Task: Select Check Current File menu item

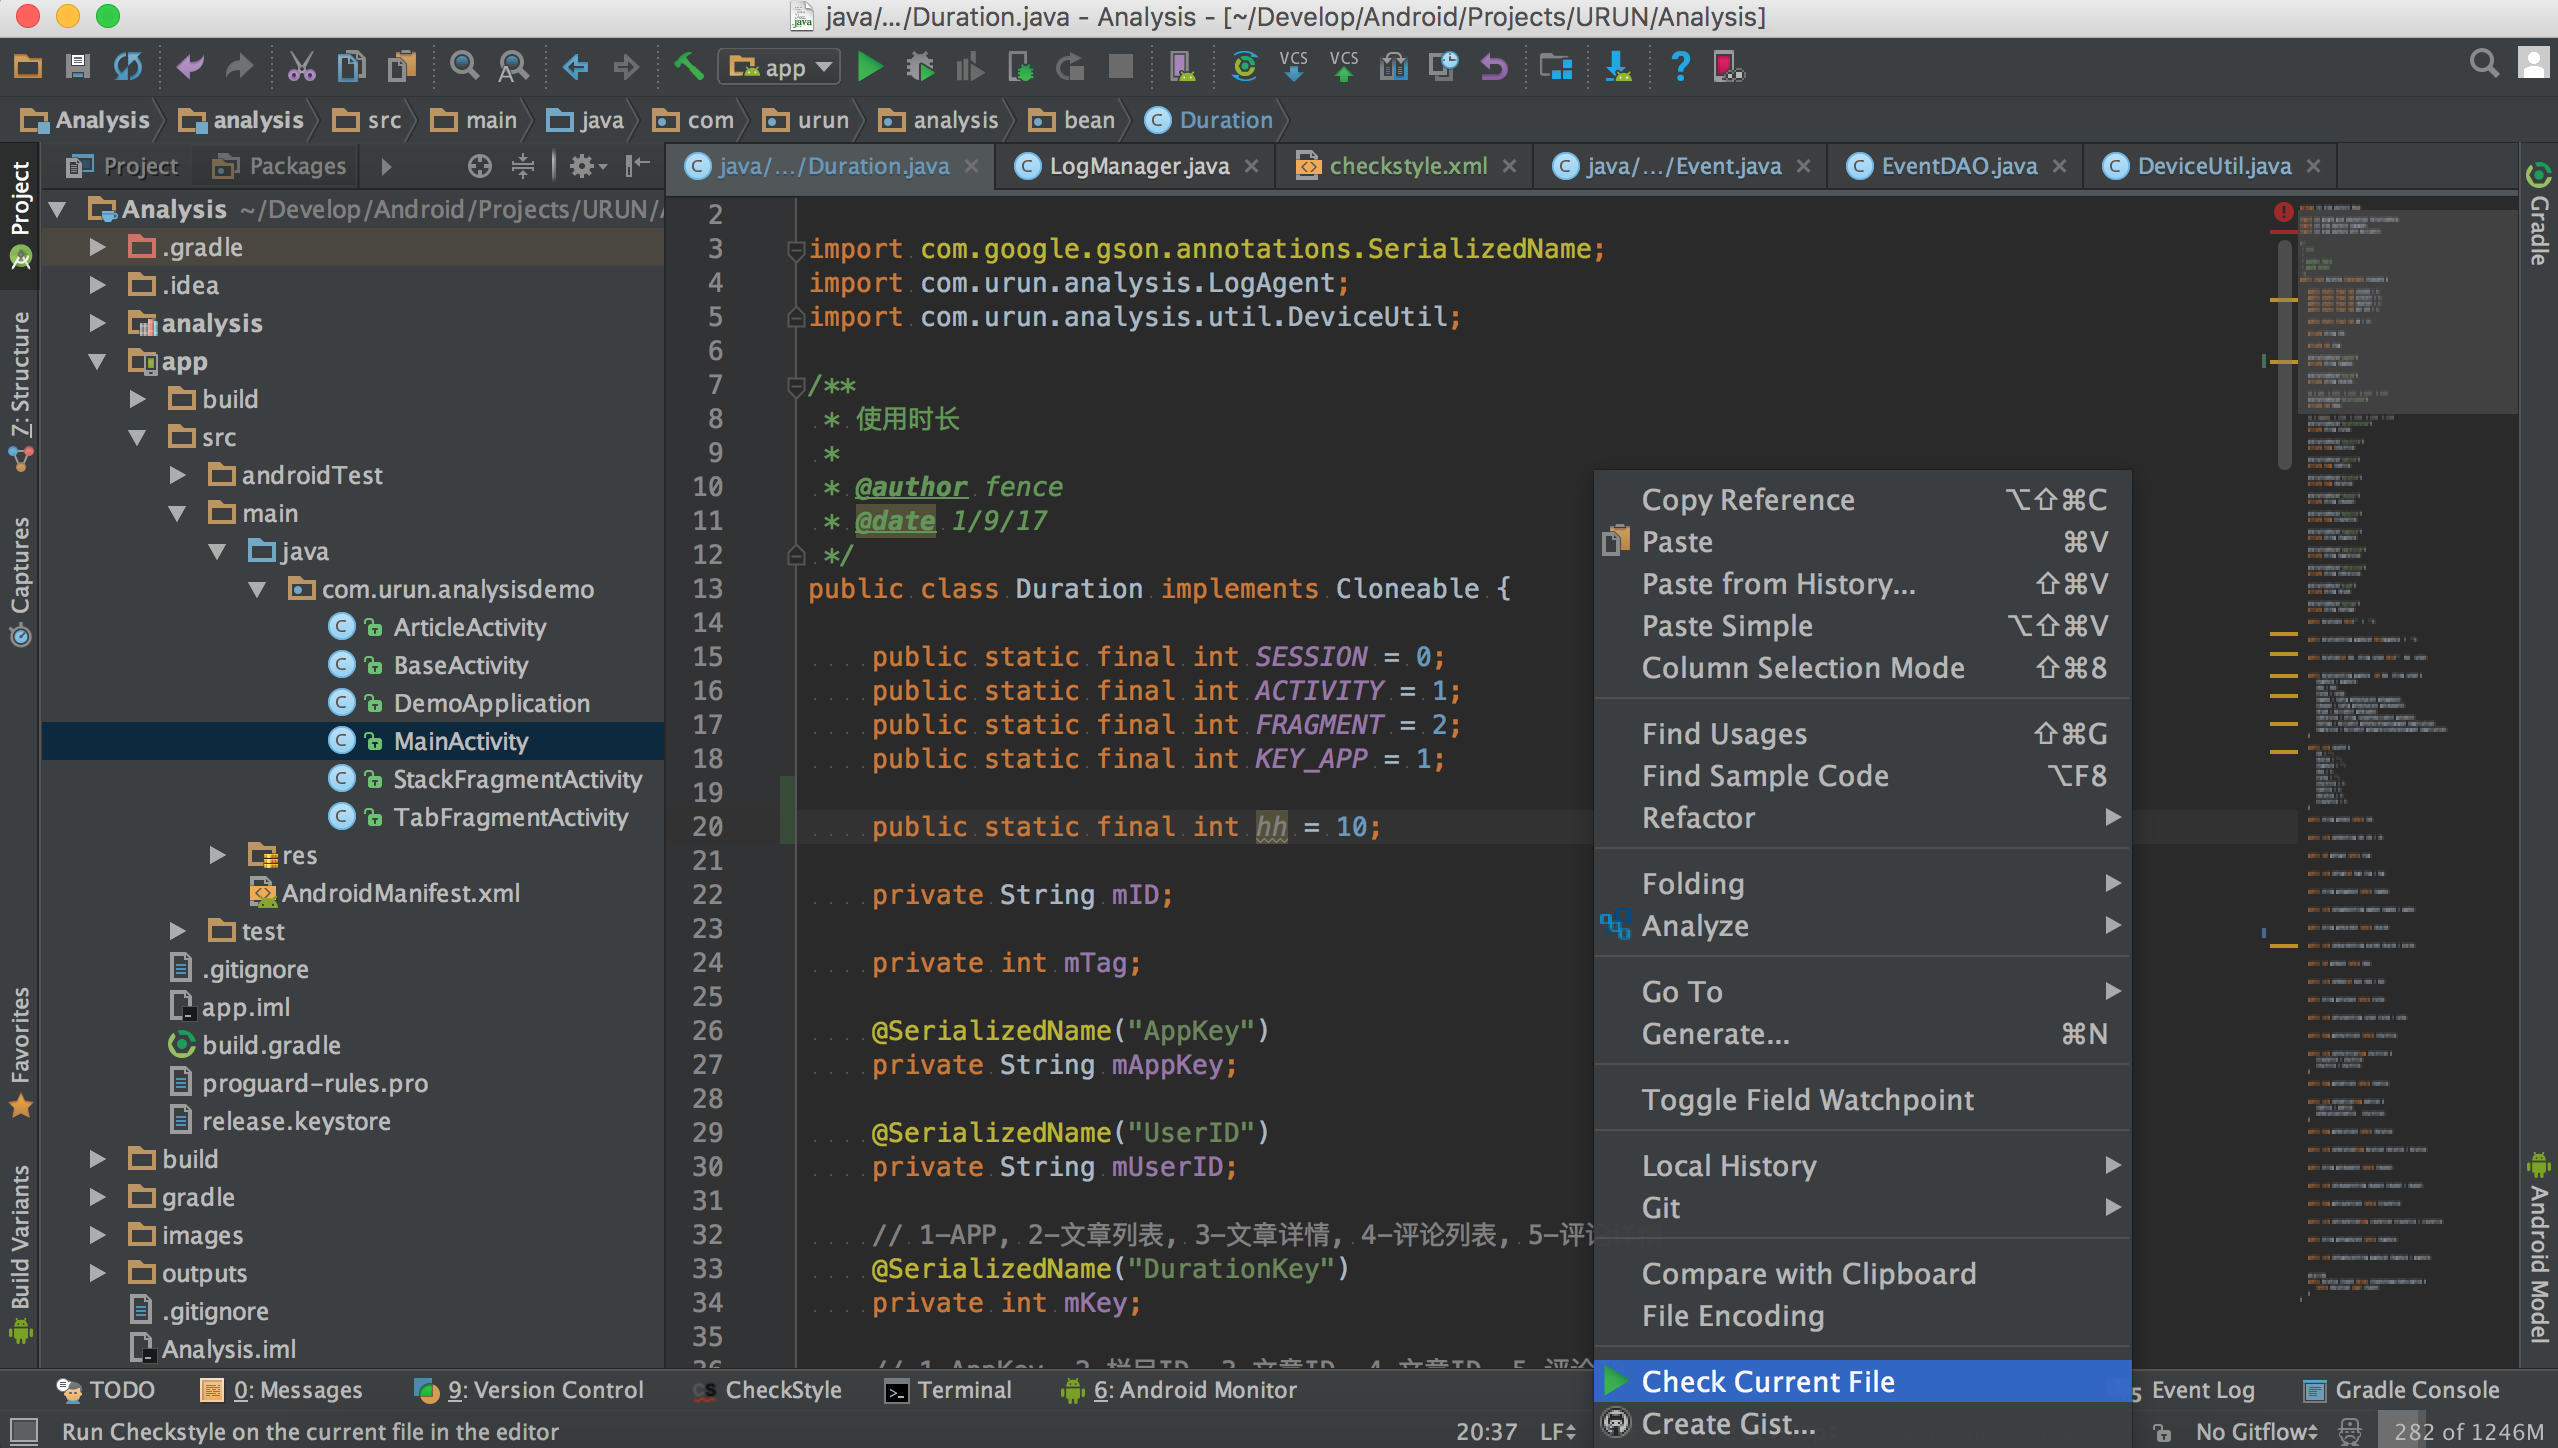Action: click(1862, 1381)
